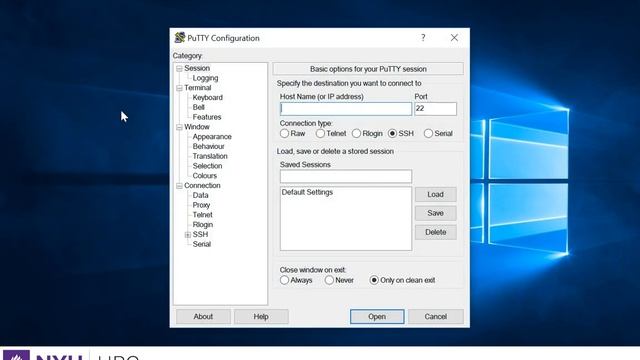Open the Keyboard category
640x360 pixels.
point(207,98)
